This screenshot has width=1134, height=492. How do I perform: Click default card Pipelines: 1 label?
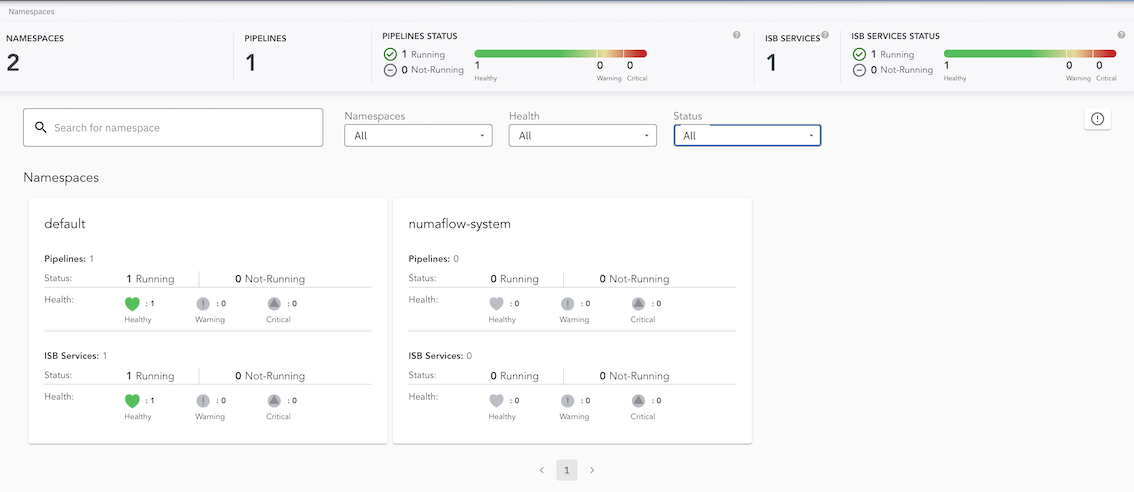click(x=69, y=258)
